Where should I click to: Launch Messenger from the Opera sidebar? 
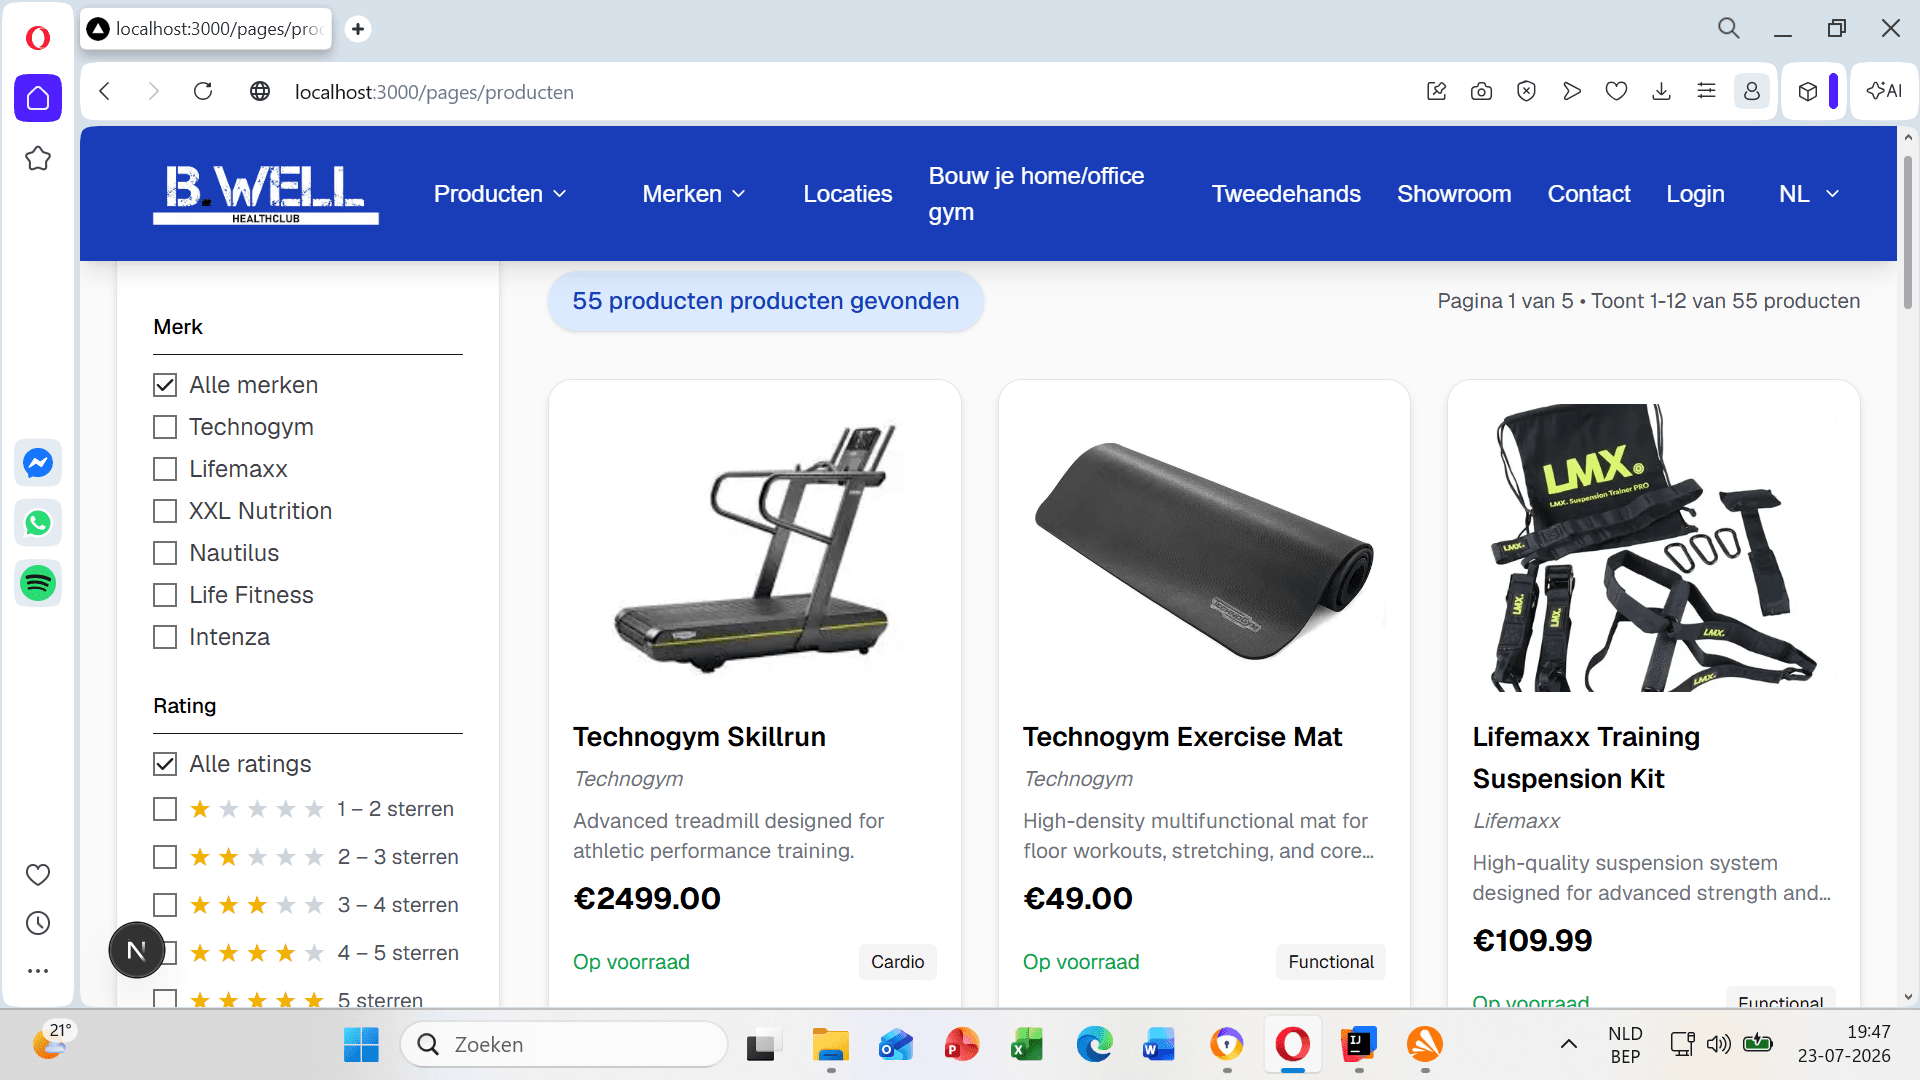pyautogui.click(x=38, y=463)
